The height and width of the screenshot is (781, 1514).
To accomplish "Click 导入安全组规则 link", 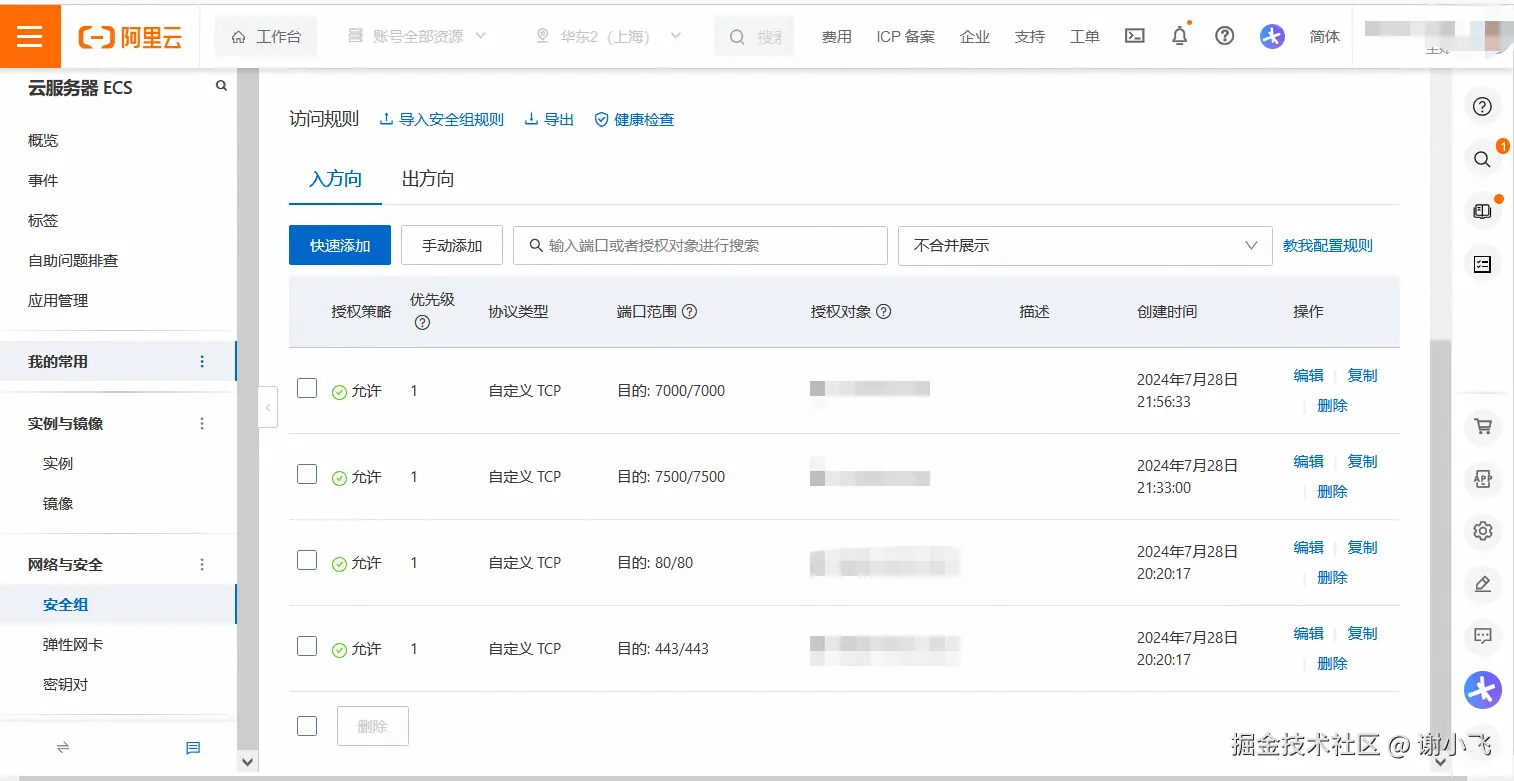I will click(442, 119).
